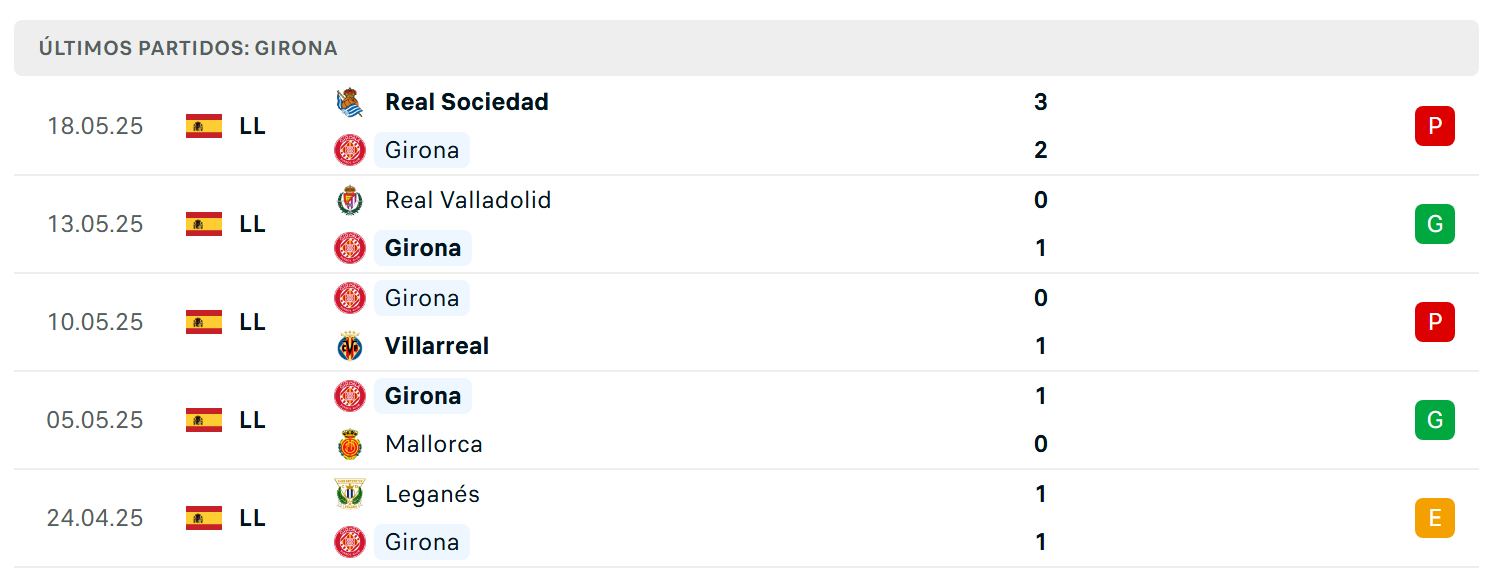Viewport: 1494px width, 585px height.
Task: Click Girona crest in Real Sociedad match
Action: 350,150
